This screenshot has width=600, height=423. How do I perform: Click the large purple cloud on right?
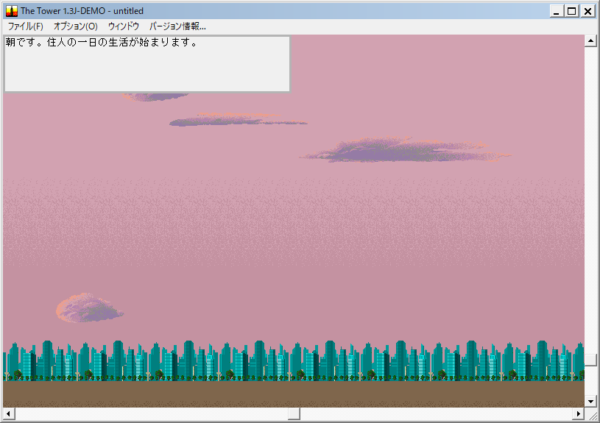click(x=405, y=151)
